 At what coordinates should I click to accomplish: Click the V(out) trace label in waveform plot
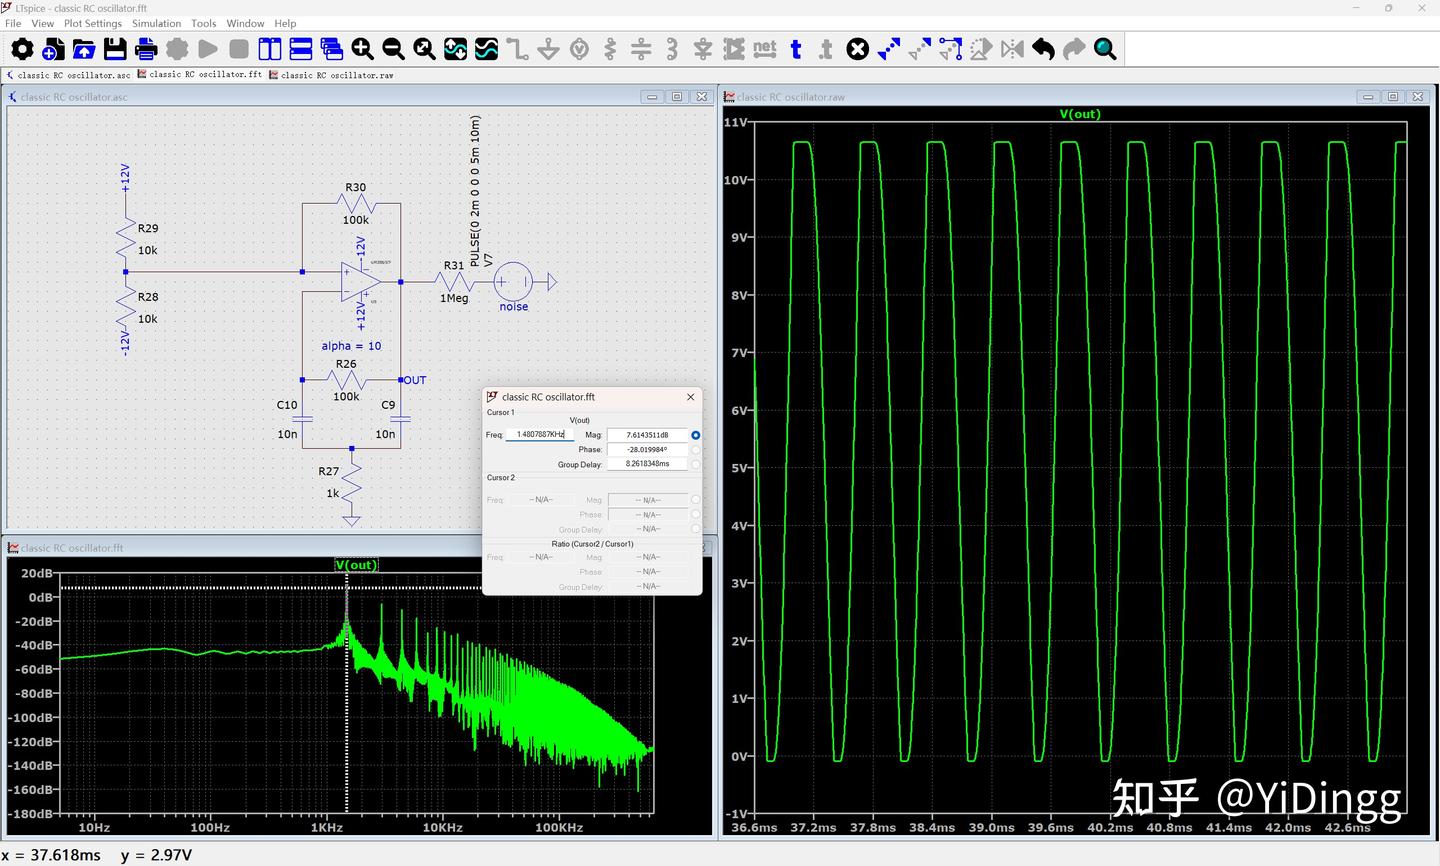point(1079,114)
